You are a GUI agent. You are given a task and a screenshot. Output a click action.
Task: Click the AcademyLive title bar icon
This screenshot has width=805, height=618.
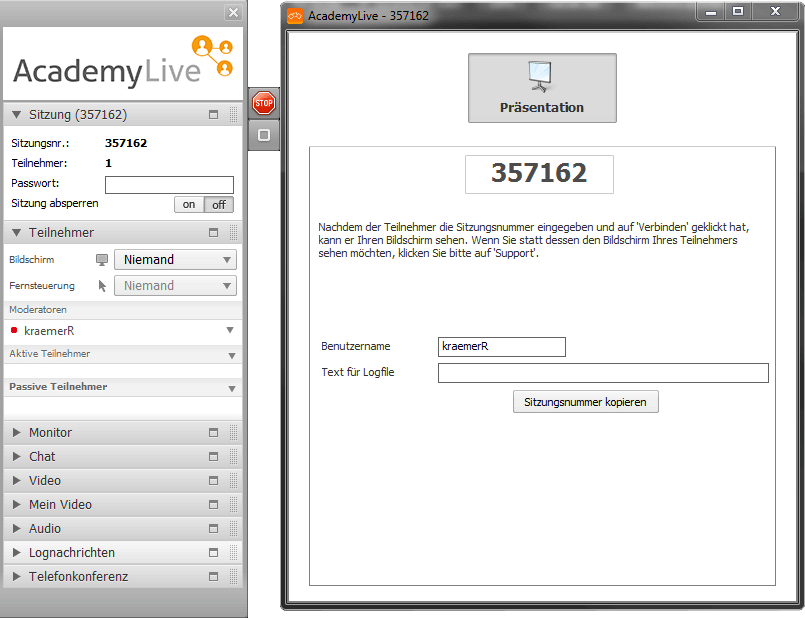point(295,16)
